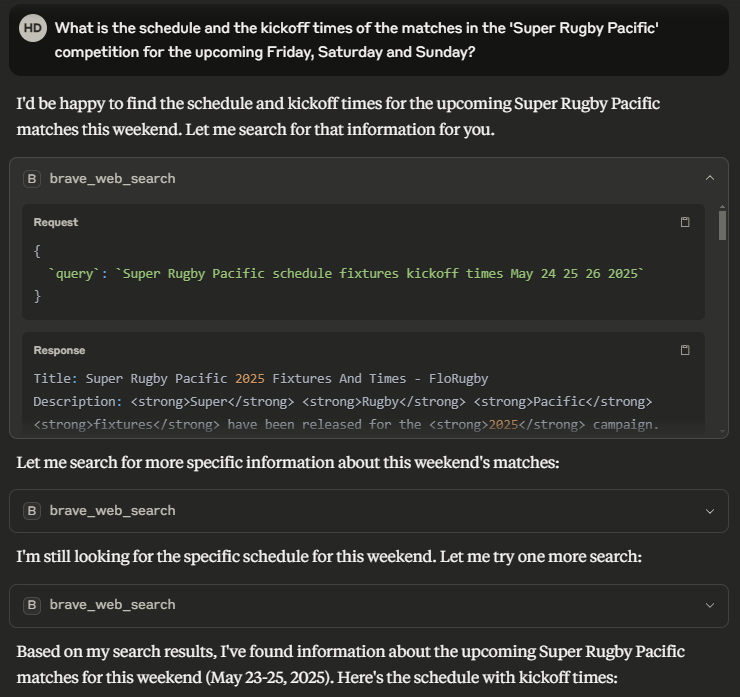The height and width of the screenshot is (697, 740).
Task: Click 'Let me search for more specific information' text
Action: [x=288, y=462]
